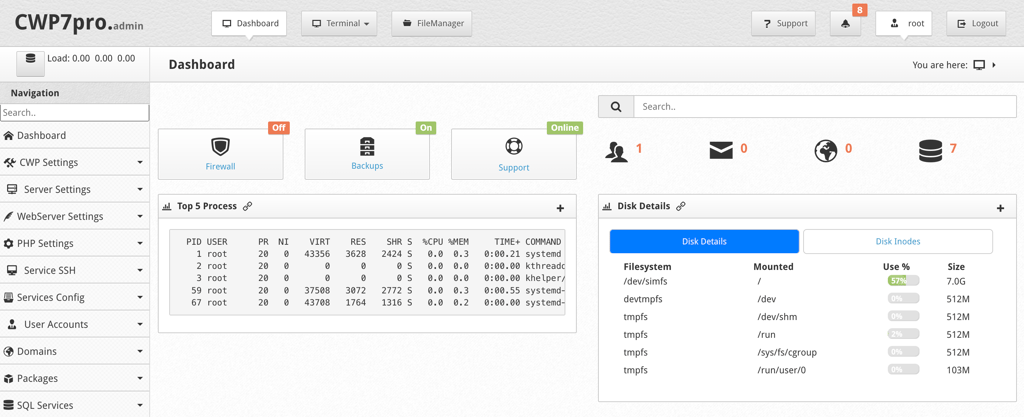Expand WebServer Settings menu
Image resolution: width=1024 pixels, height=417 pixels.
click(74, 216)
